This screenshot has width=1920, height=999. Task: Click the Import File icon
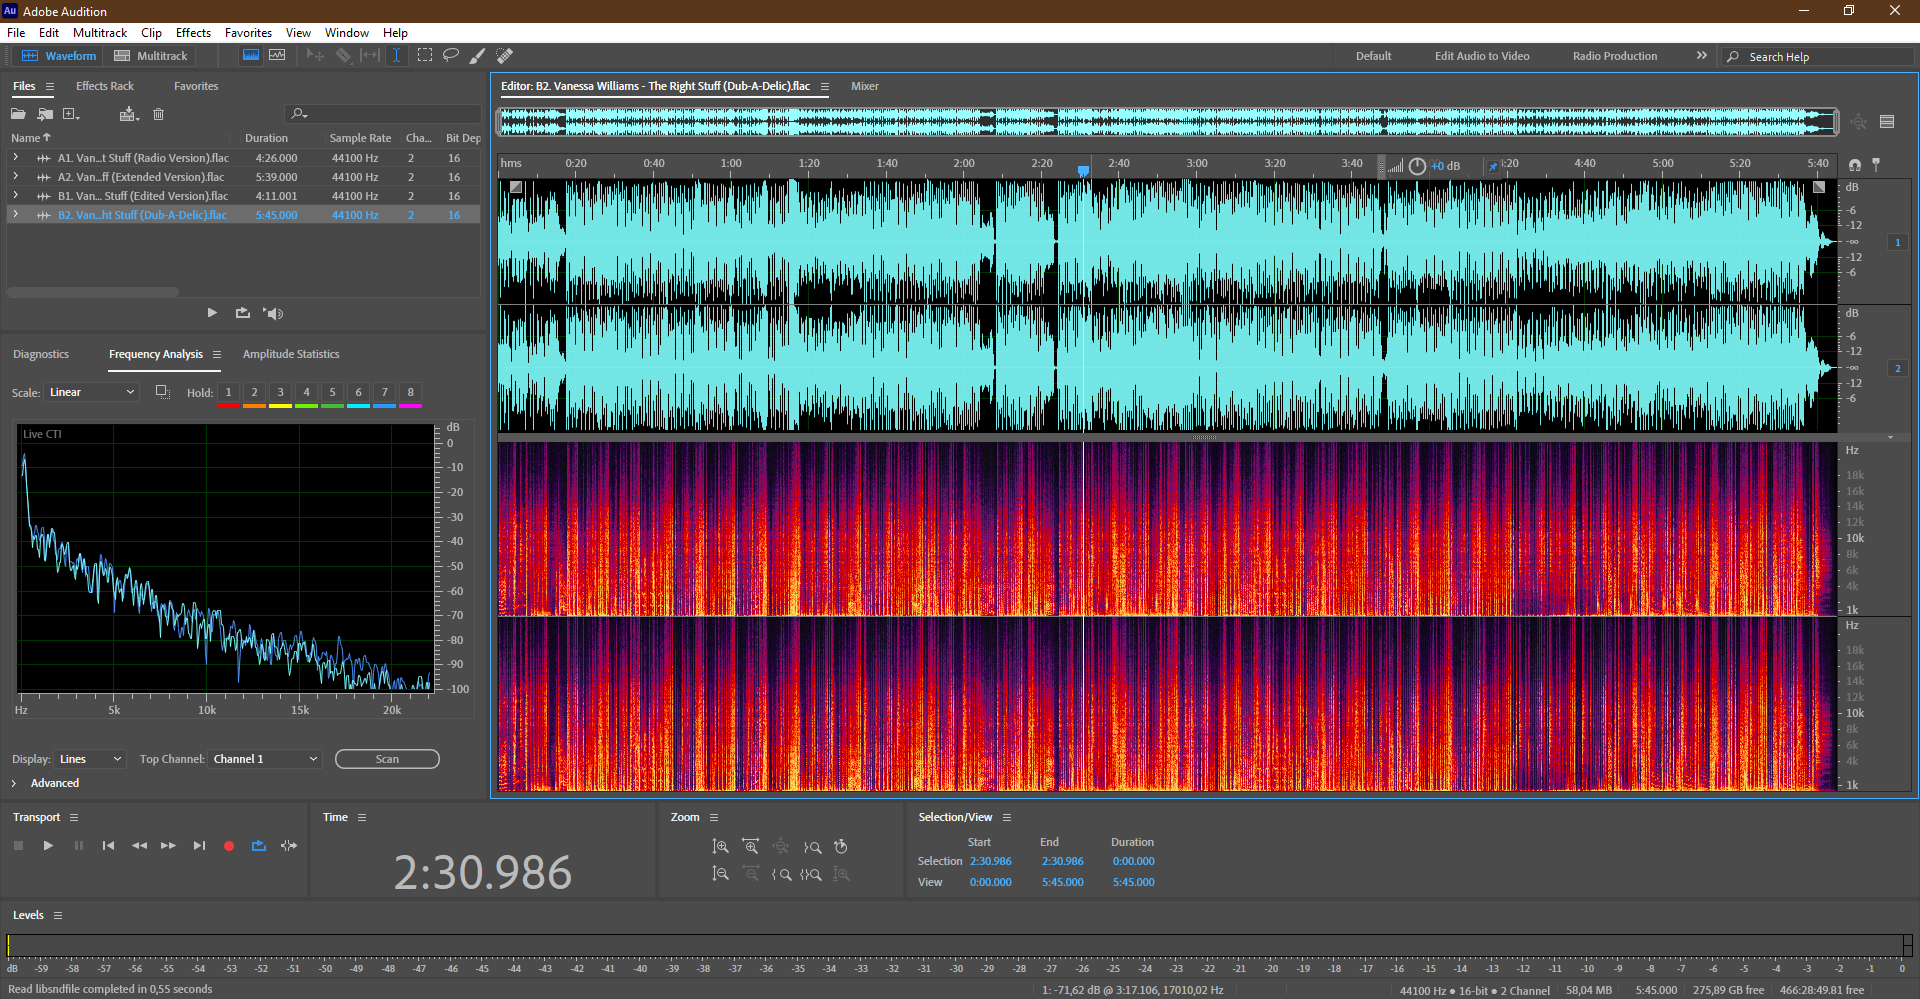coord(45,114)
